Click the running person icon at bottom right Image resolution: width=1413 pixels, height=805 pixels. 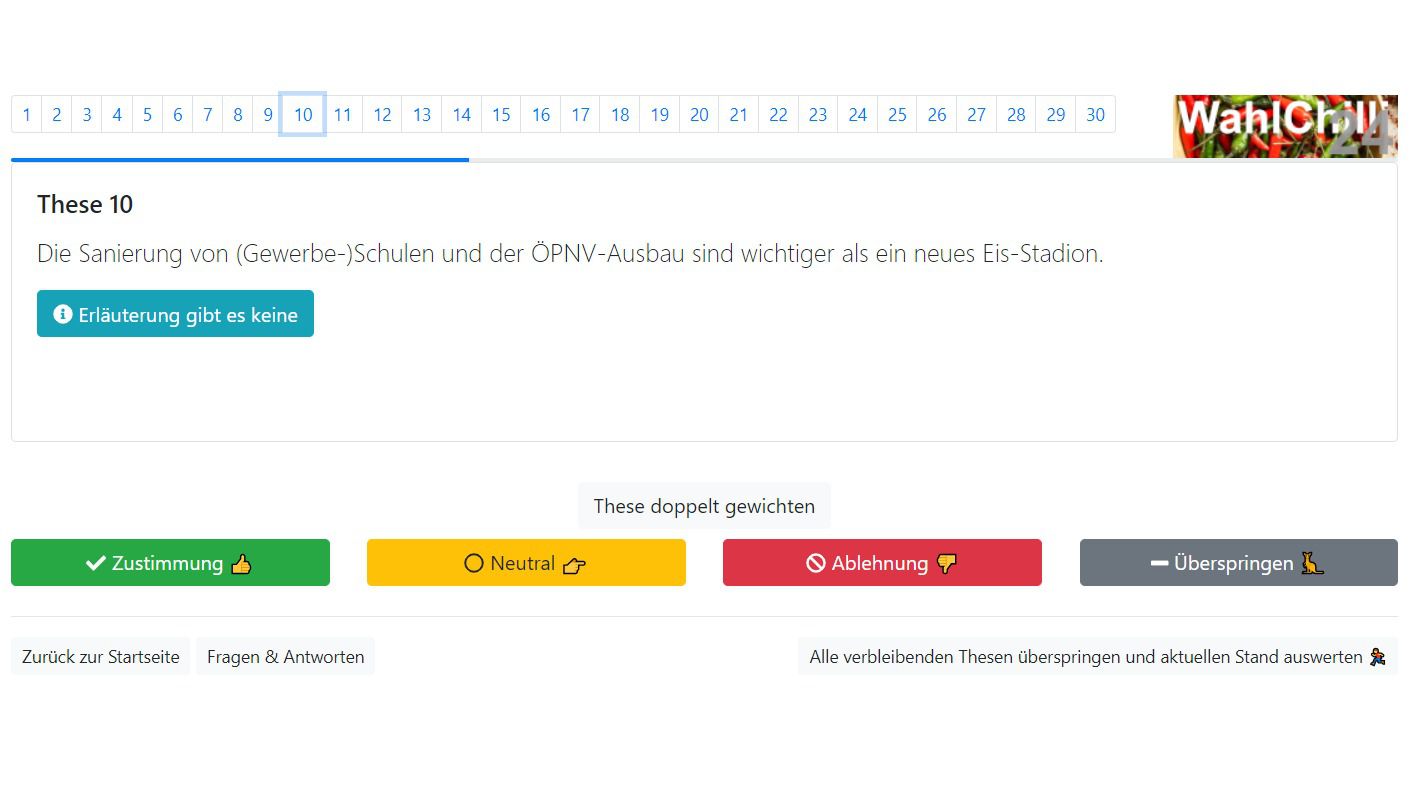tap(1378, 657)
